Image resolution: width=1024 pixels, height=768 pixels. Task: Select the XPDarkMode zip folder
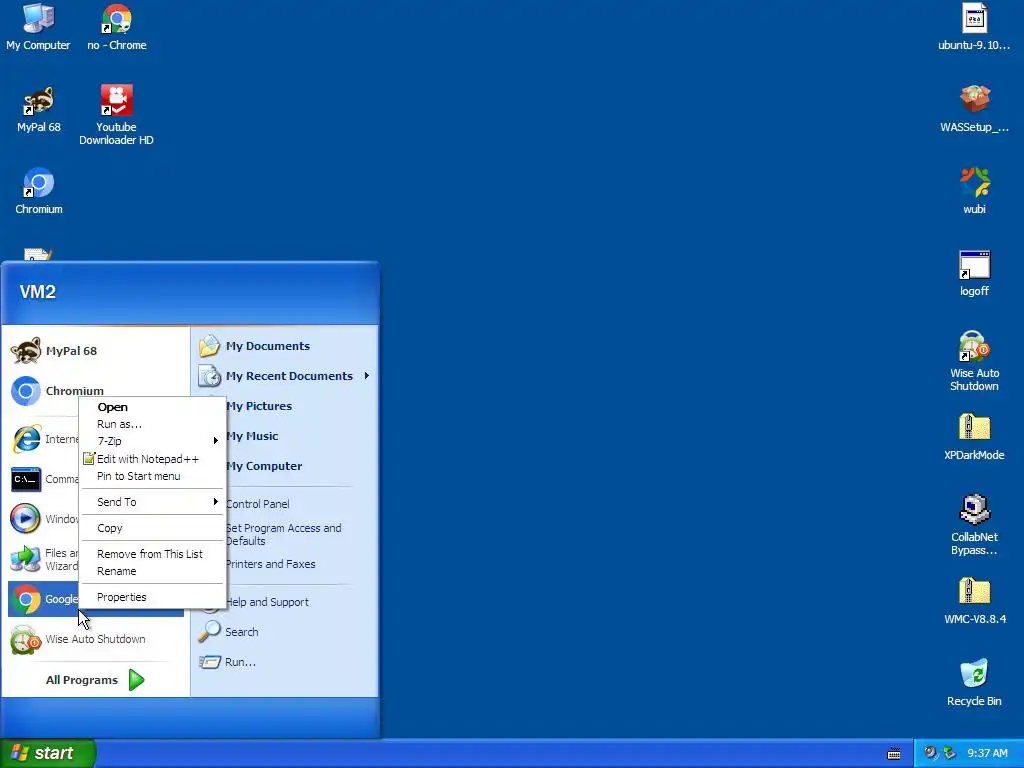pos(974,437)
